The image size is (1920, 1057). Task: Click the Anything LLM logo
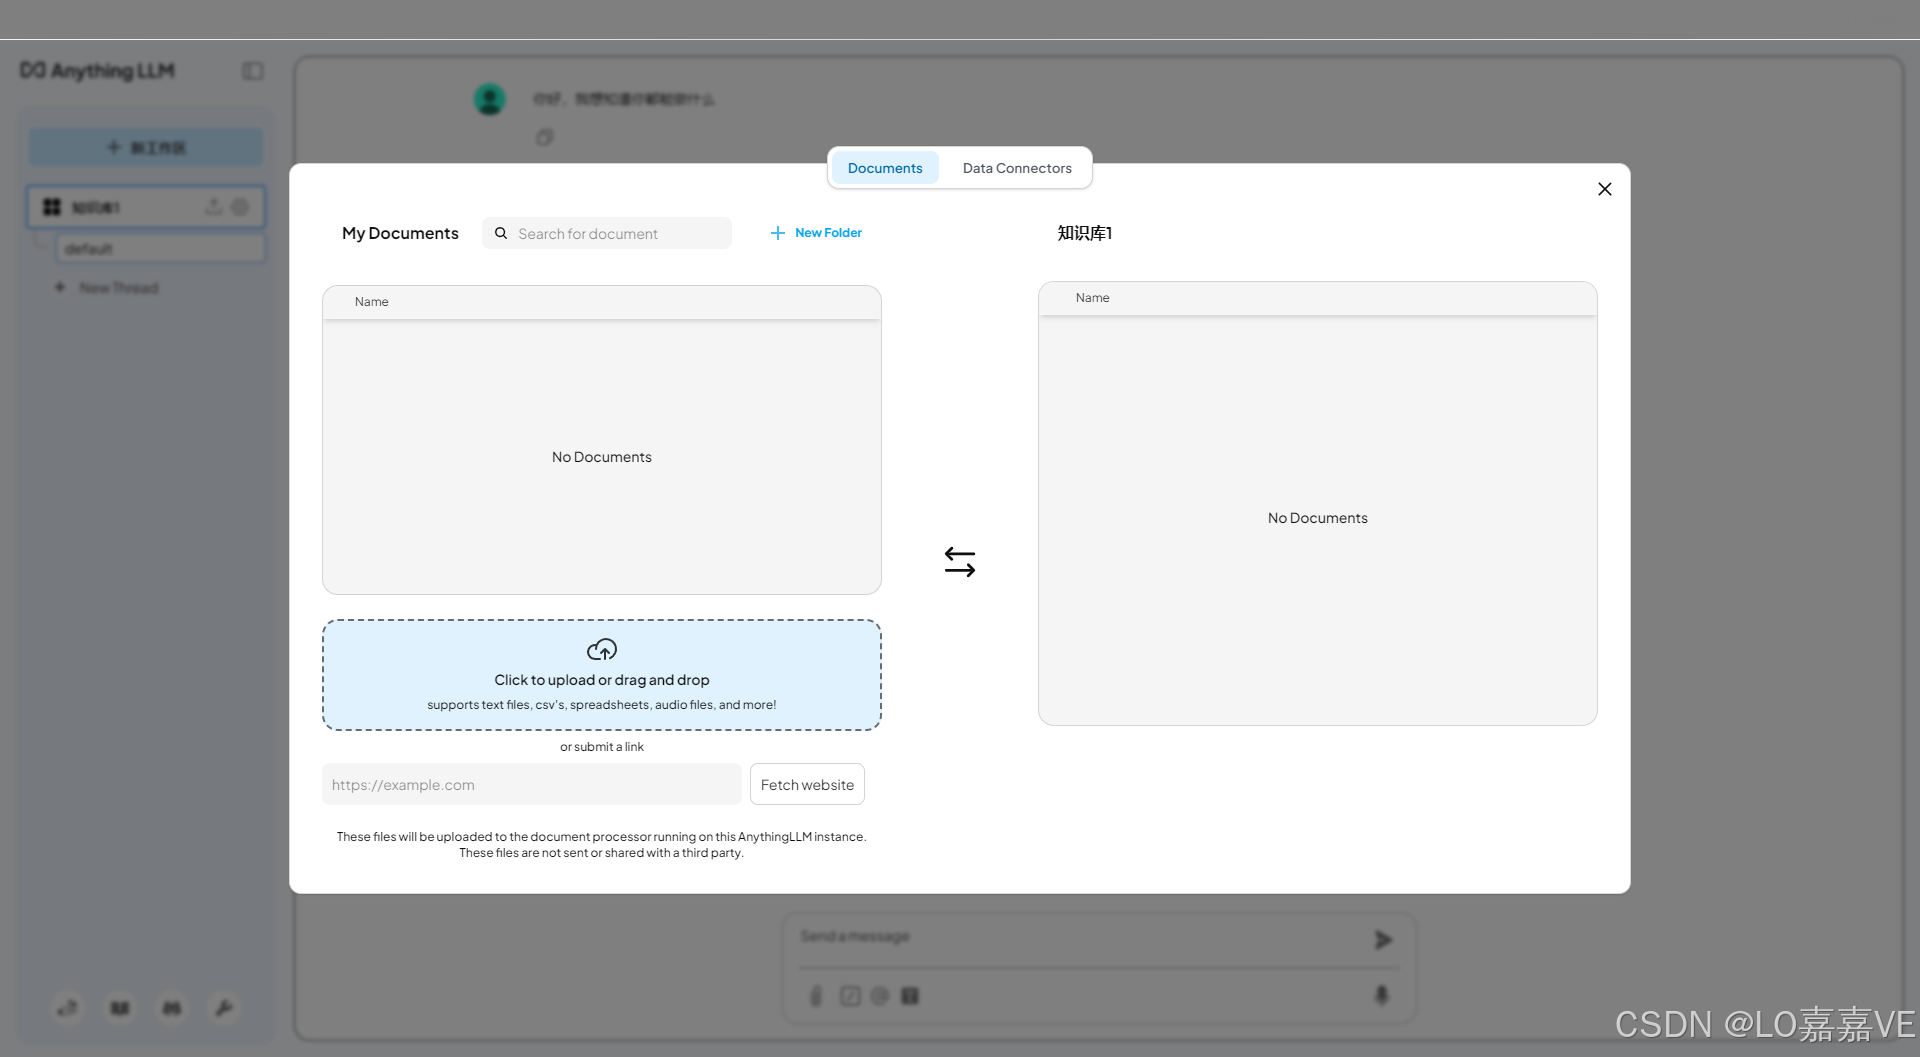[98, 71]
